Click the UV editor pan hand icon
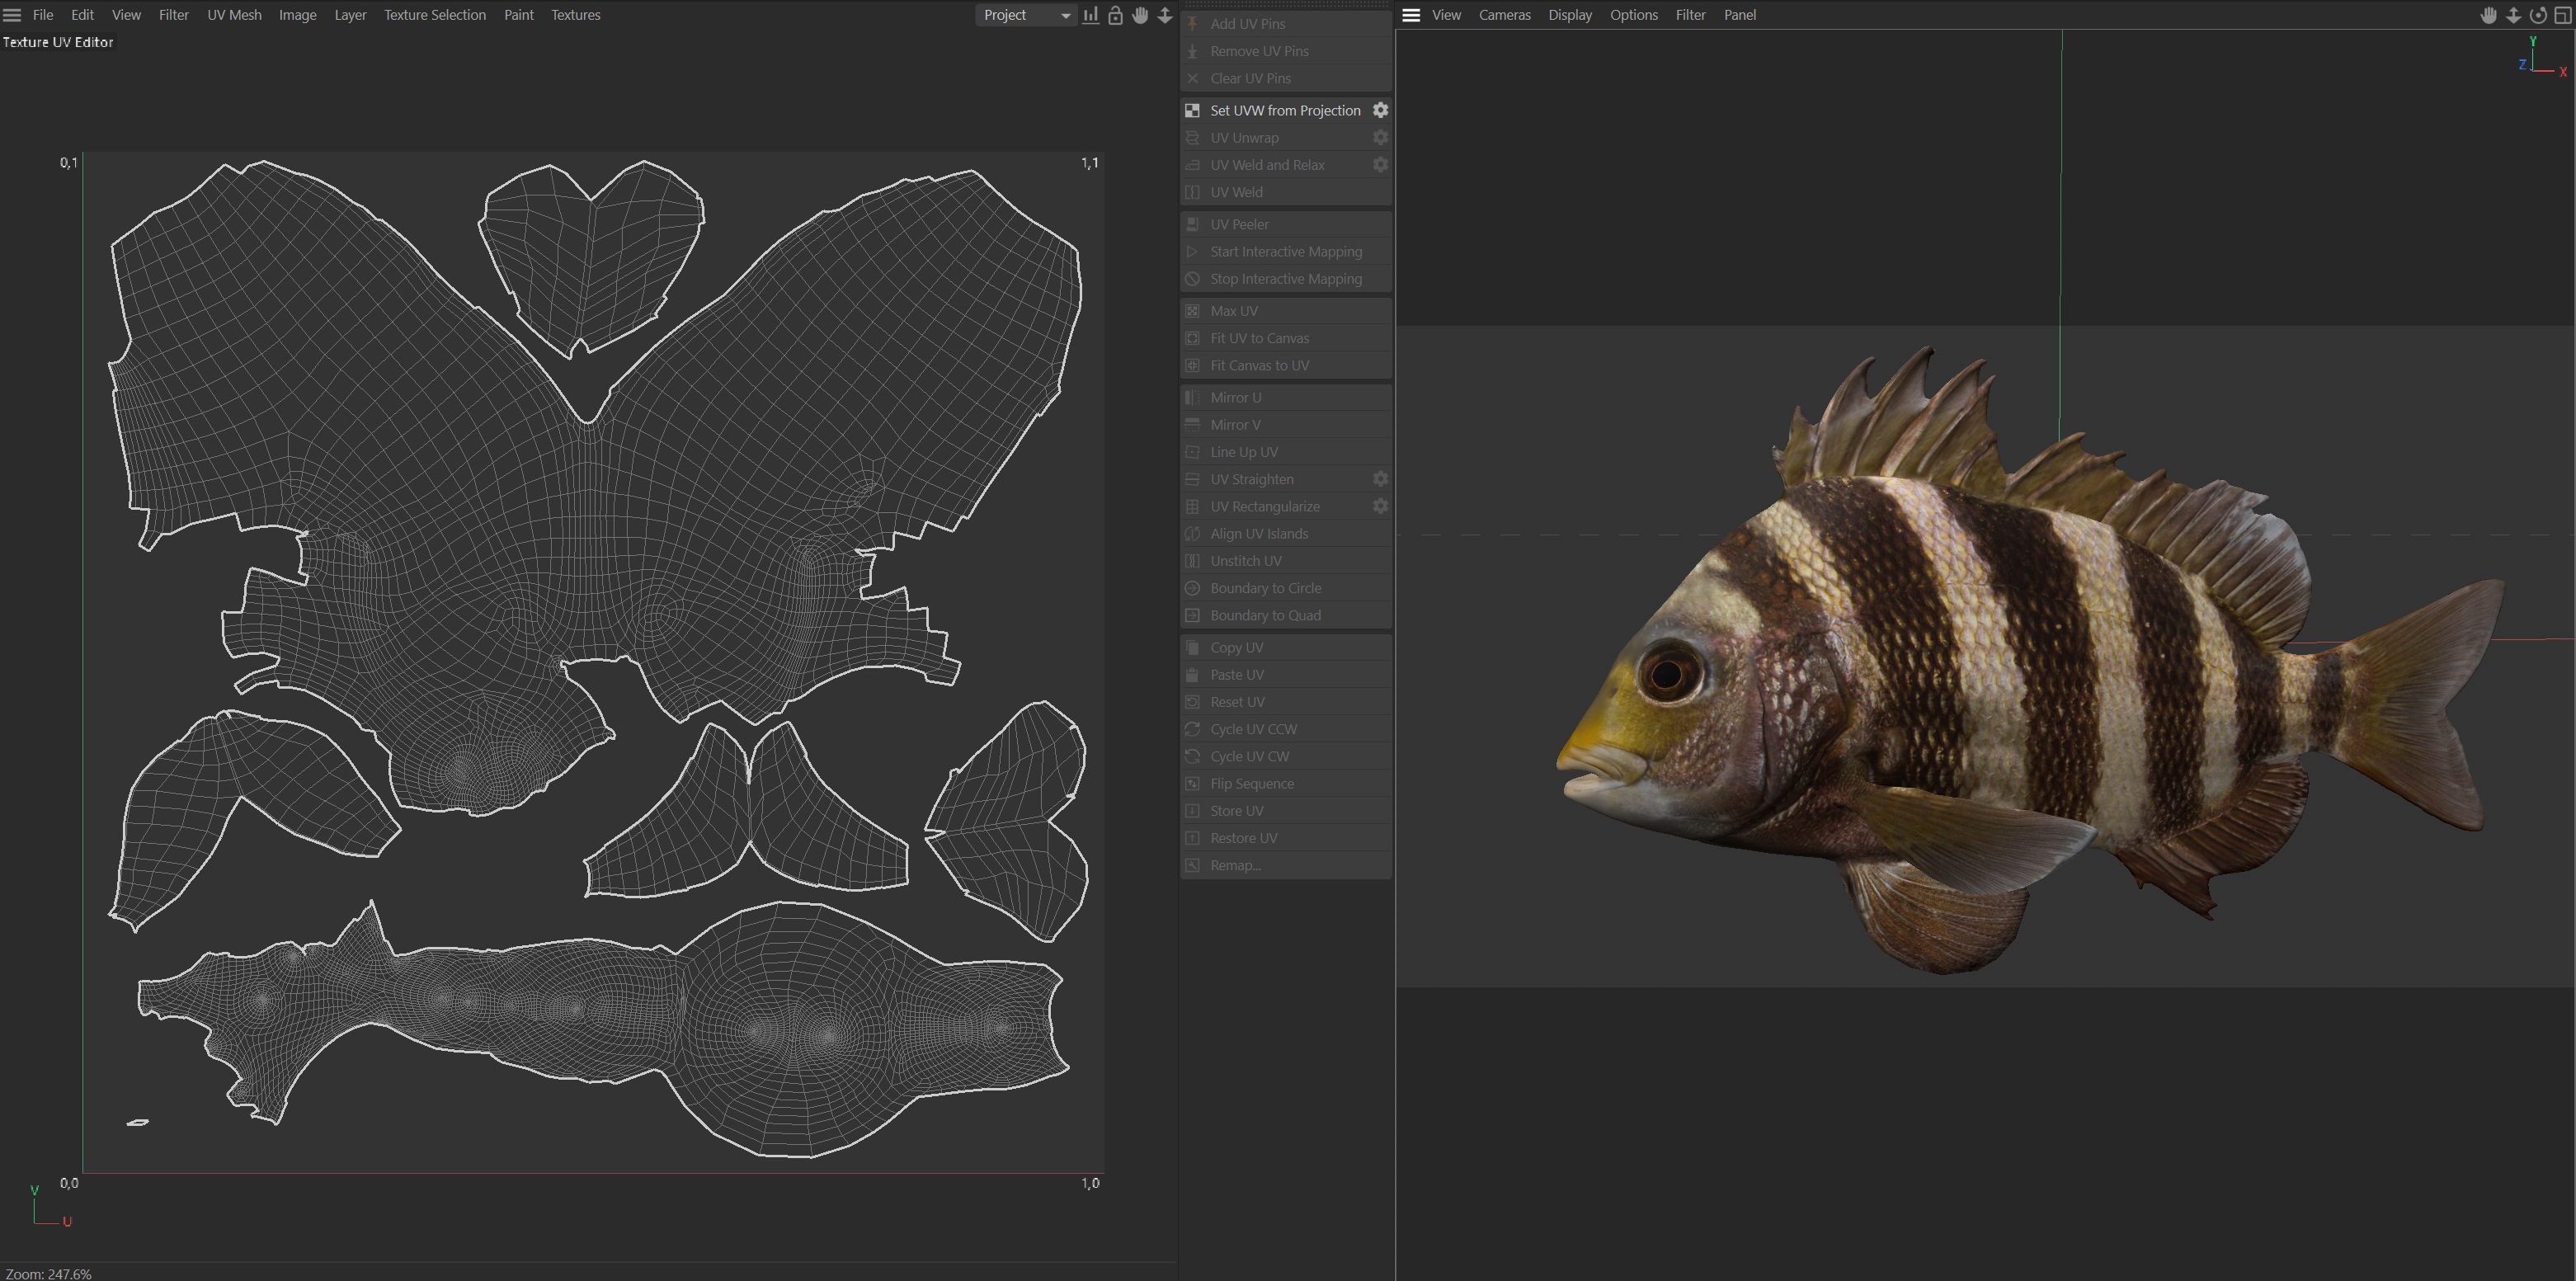2576x1281 pixels. [x=1140, y=15]
